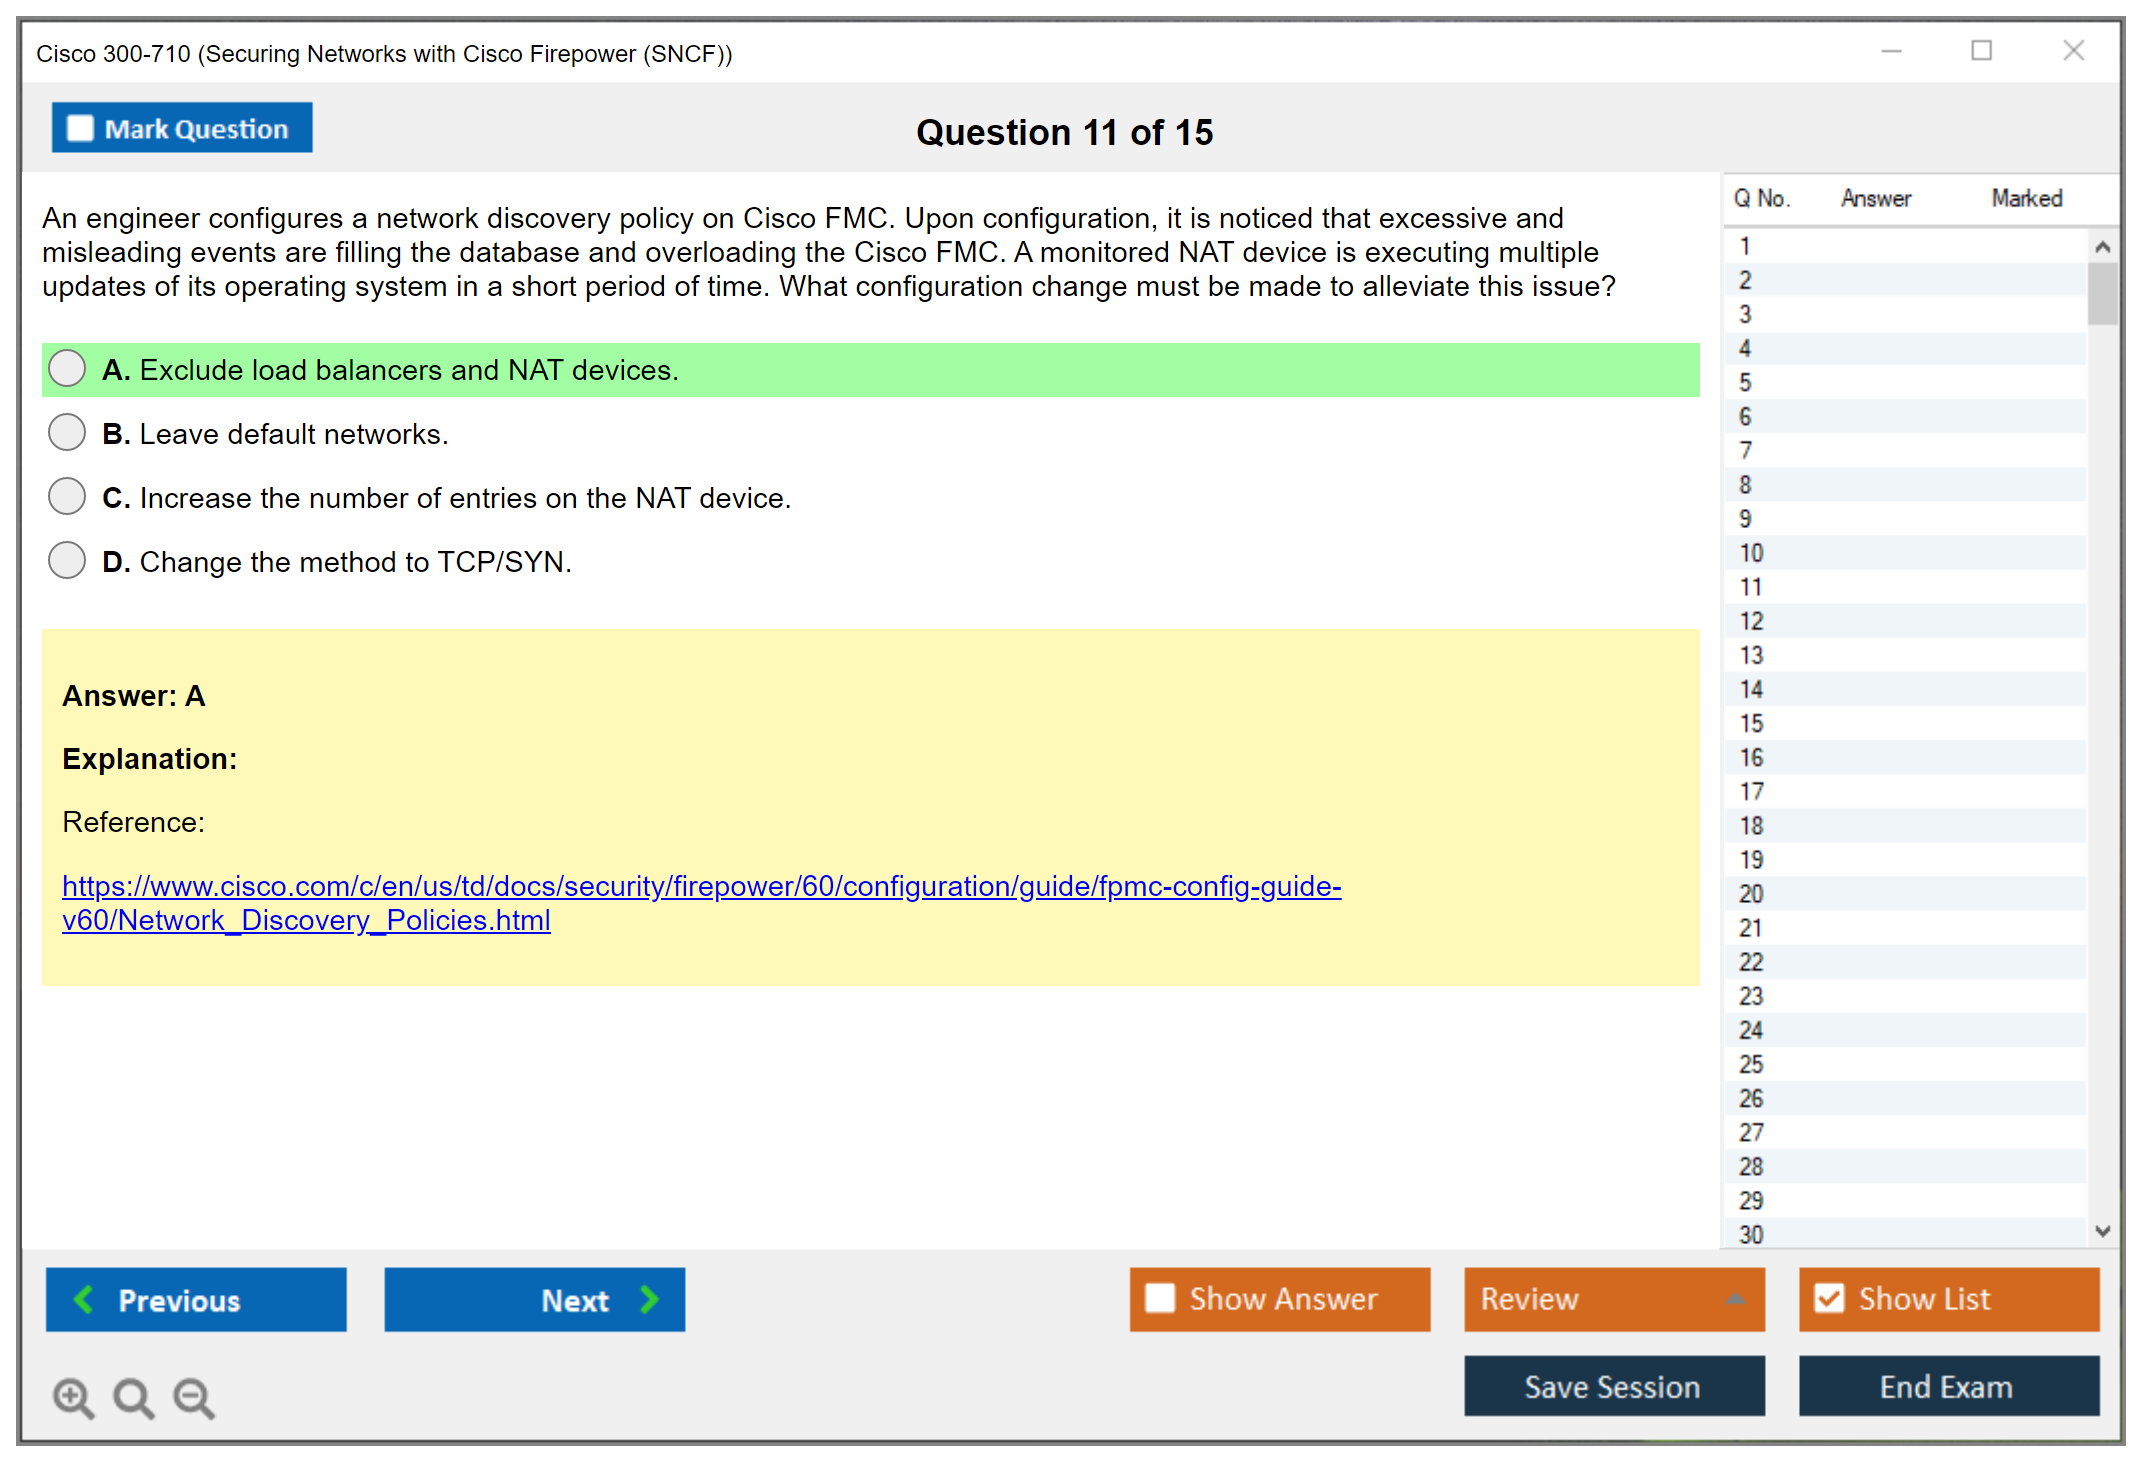Select option D Change method to TCP/SYN
This screenshot has width=2150, height=1470.
coord(67,561)
